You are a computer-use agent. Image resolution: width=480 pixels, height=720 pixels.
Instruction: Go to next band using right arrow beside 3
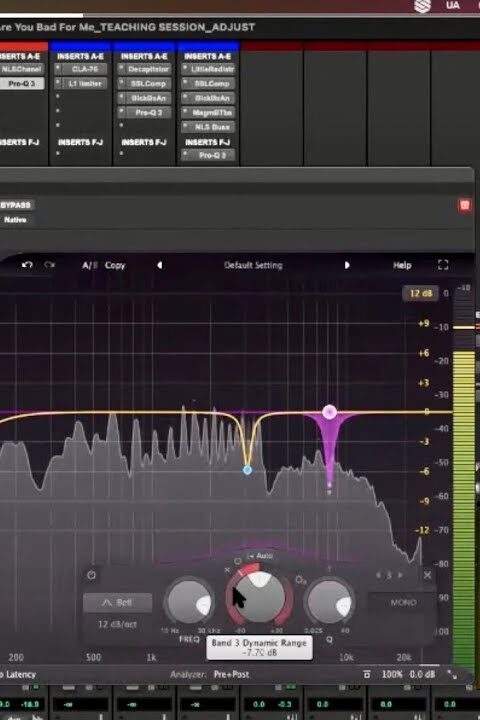(400, 575)
